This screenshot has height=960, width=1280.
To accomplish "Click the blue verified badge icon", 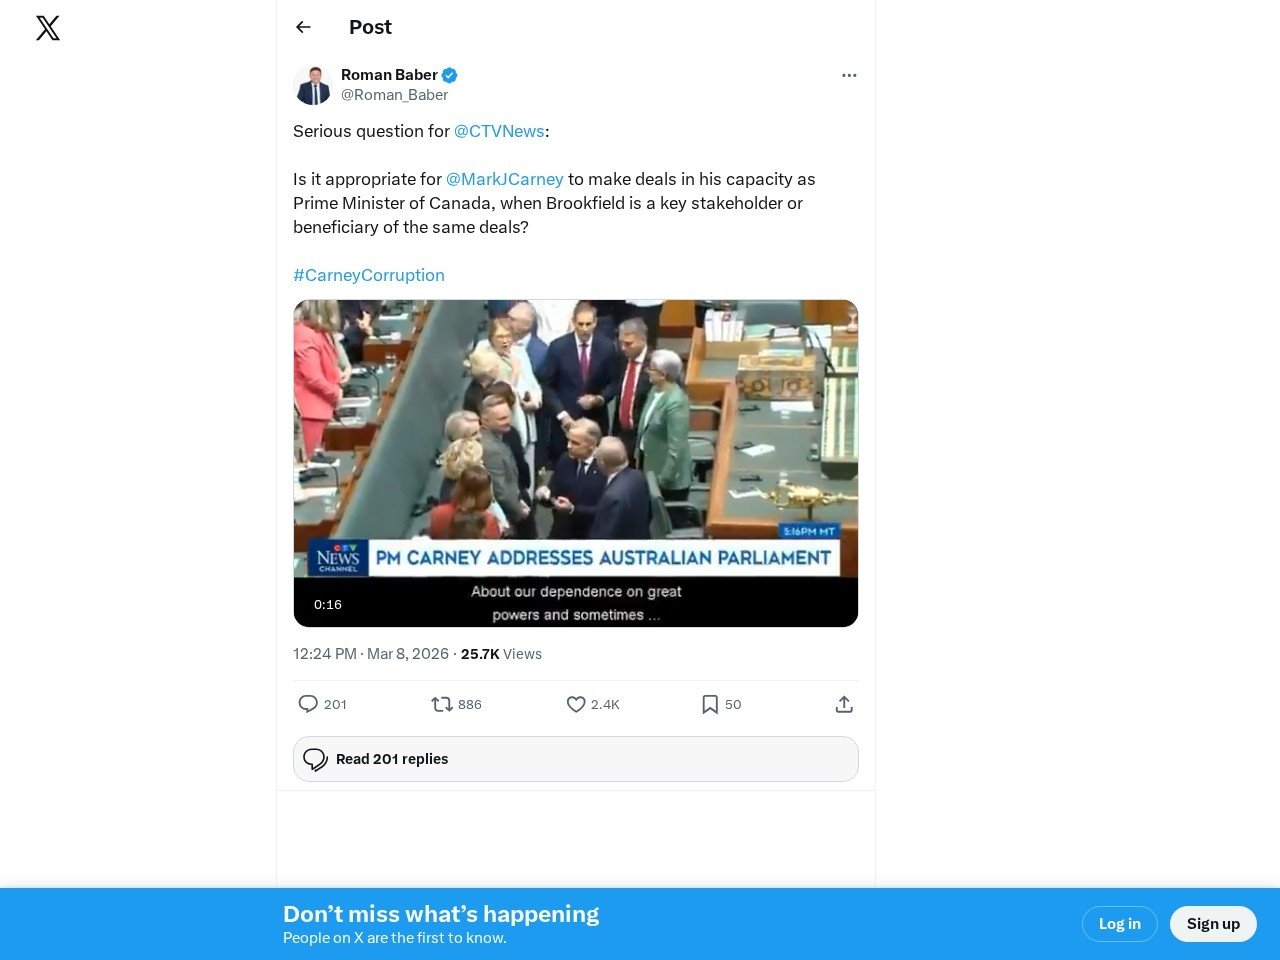I will pos(450,75).
